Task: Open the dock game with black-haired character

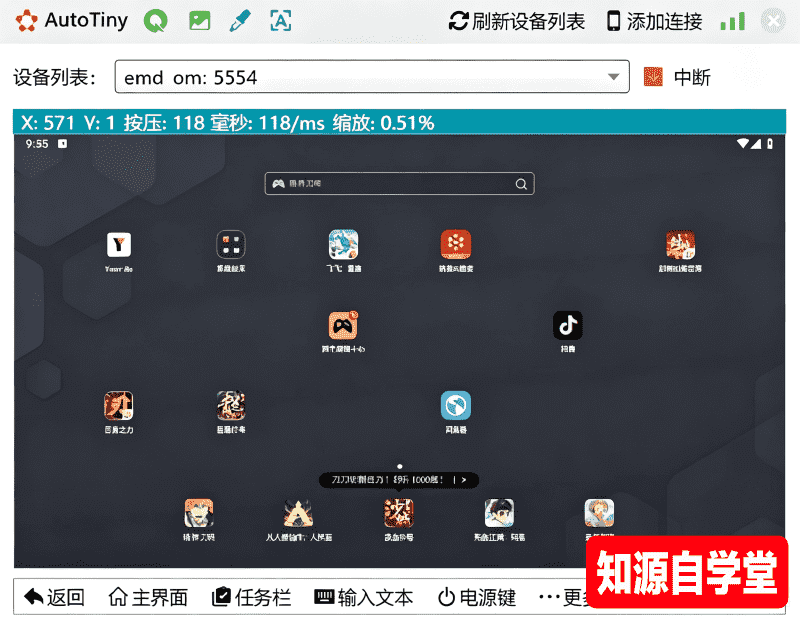Action: [499, 513]
